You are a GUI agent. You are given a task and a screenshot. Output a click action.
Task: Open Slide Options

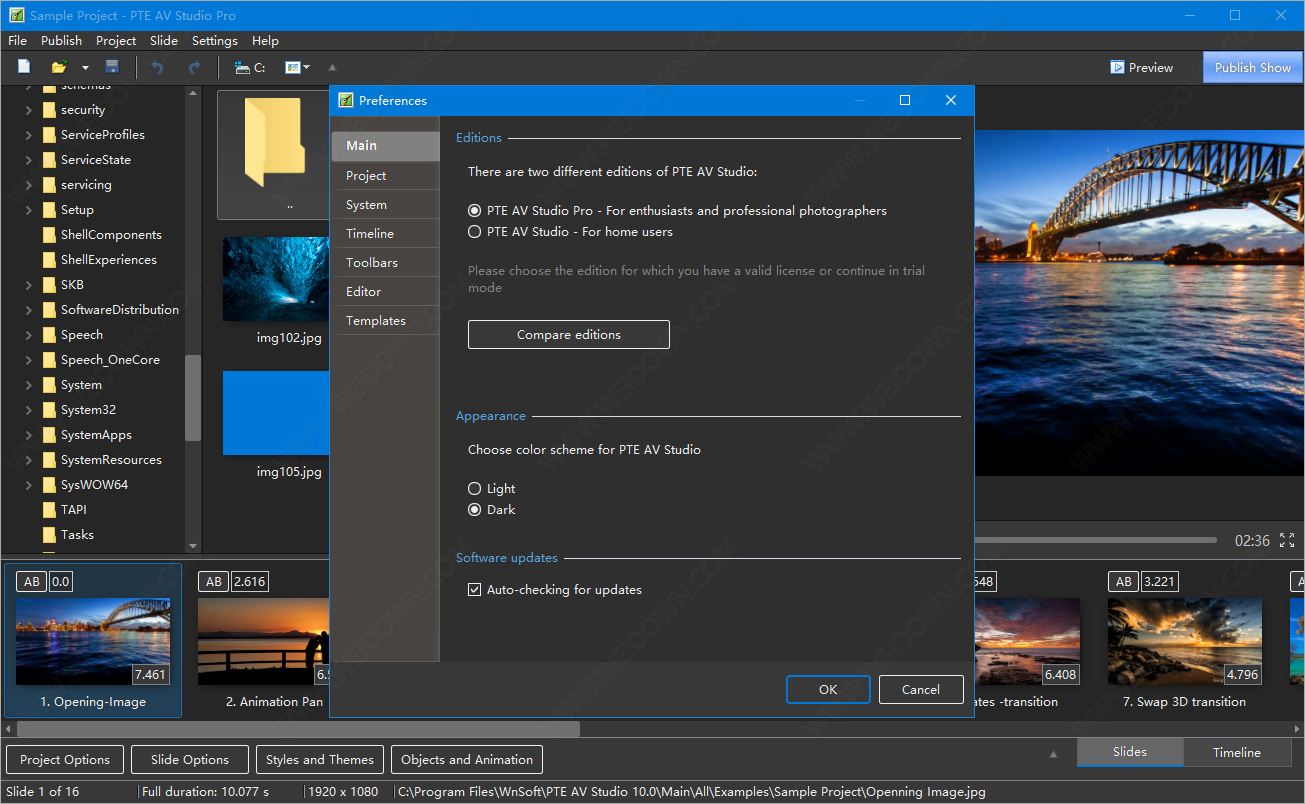(x=190, y=760)
